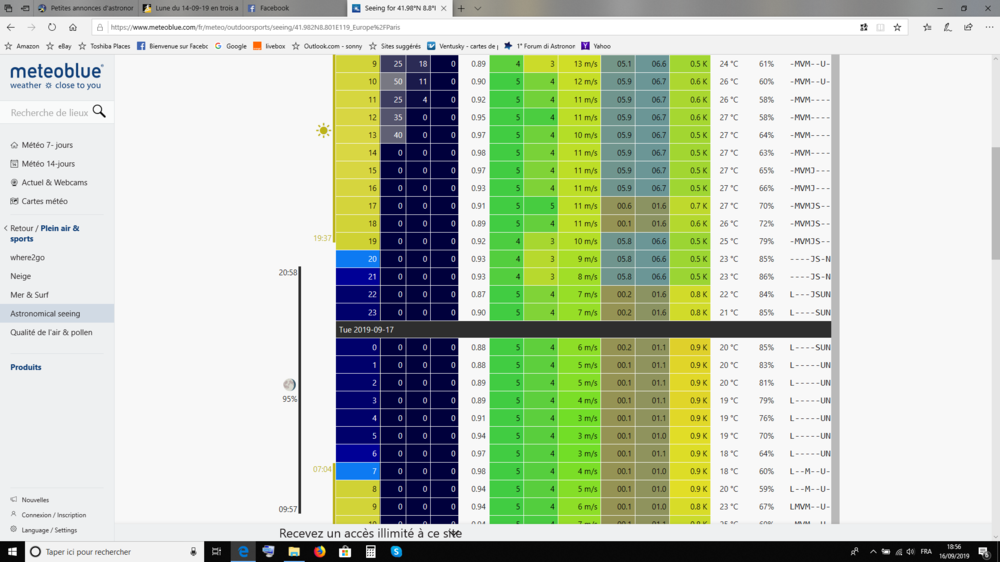The height and width of the screenshot is (562, 1000).
Task: Focus the Recherche de lieux search field
Action: point(49,112)
